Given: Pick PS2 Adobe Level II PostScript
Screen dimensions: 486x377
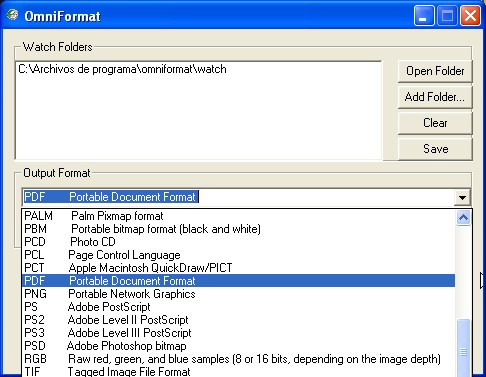Looking at the screenshot, I should [238, 320].
